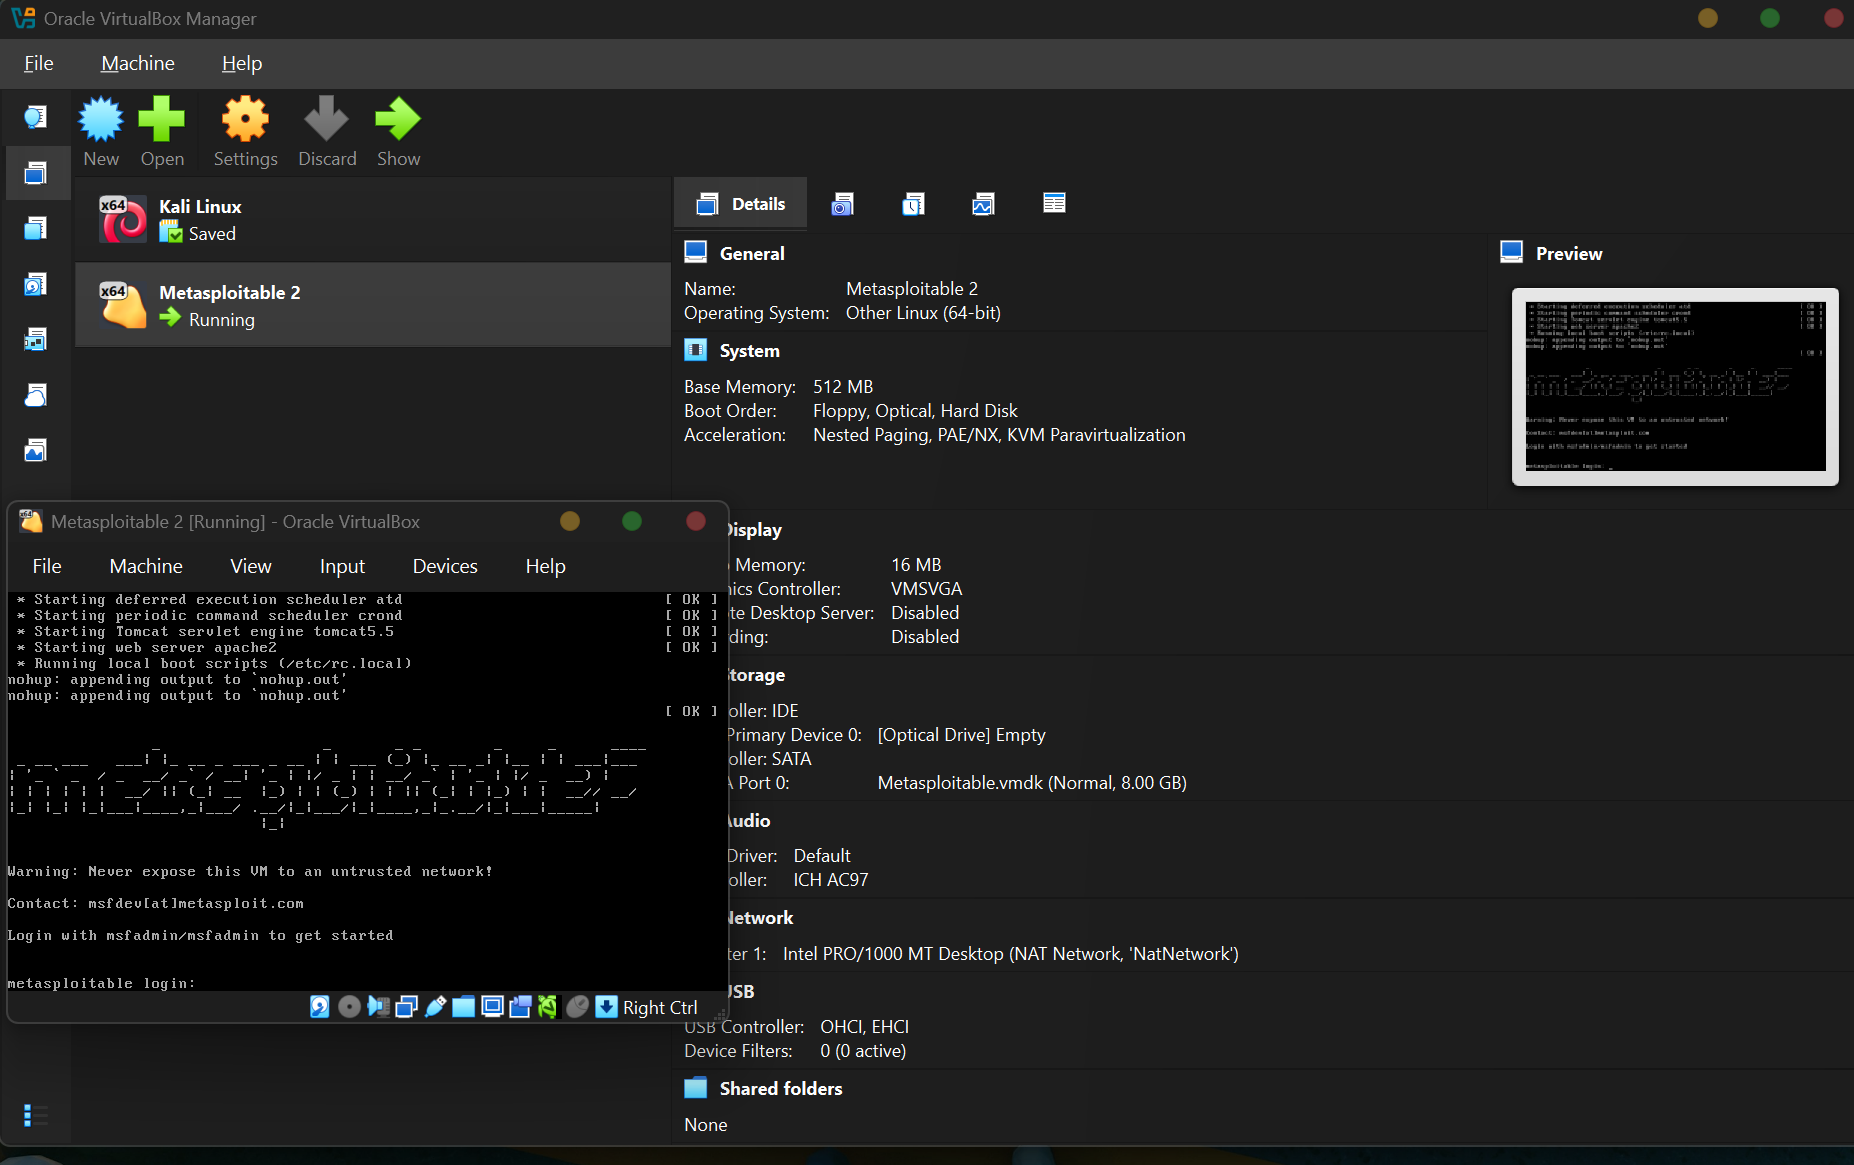Click the hard disk activity icon in VM status bar
Screen dimensions: 1854x1165
coord(320,1007)
